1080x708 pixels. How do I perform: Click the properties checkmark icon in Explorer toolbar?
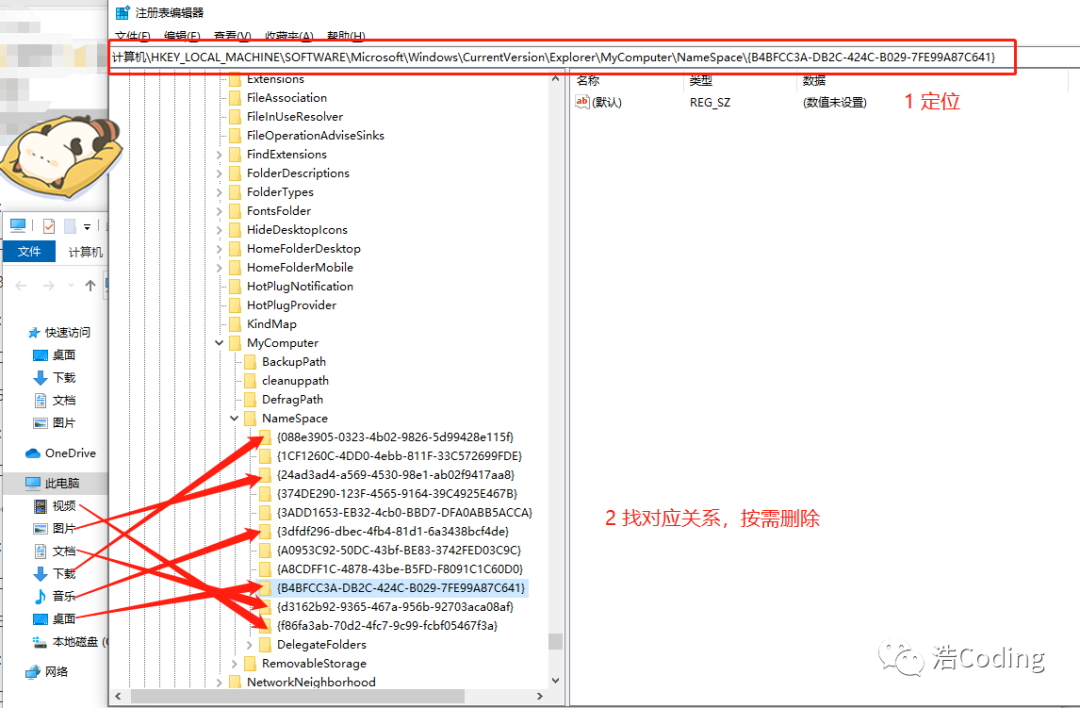tap(49, 226)
